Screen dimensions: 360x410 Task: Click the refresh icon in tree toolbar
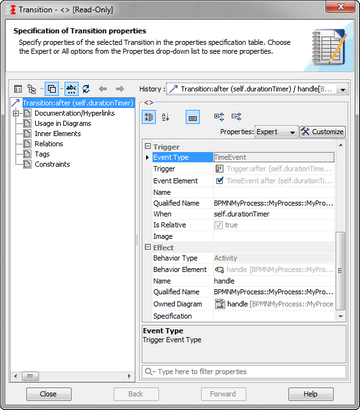(x=86, y=89)
